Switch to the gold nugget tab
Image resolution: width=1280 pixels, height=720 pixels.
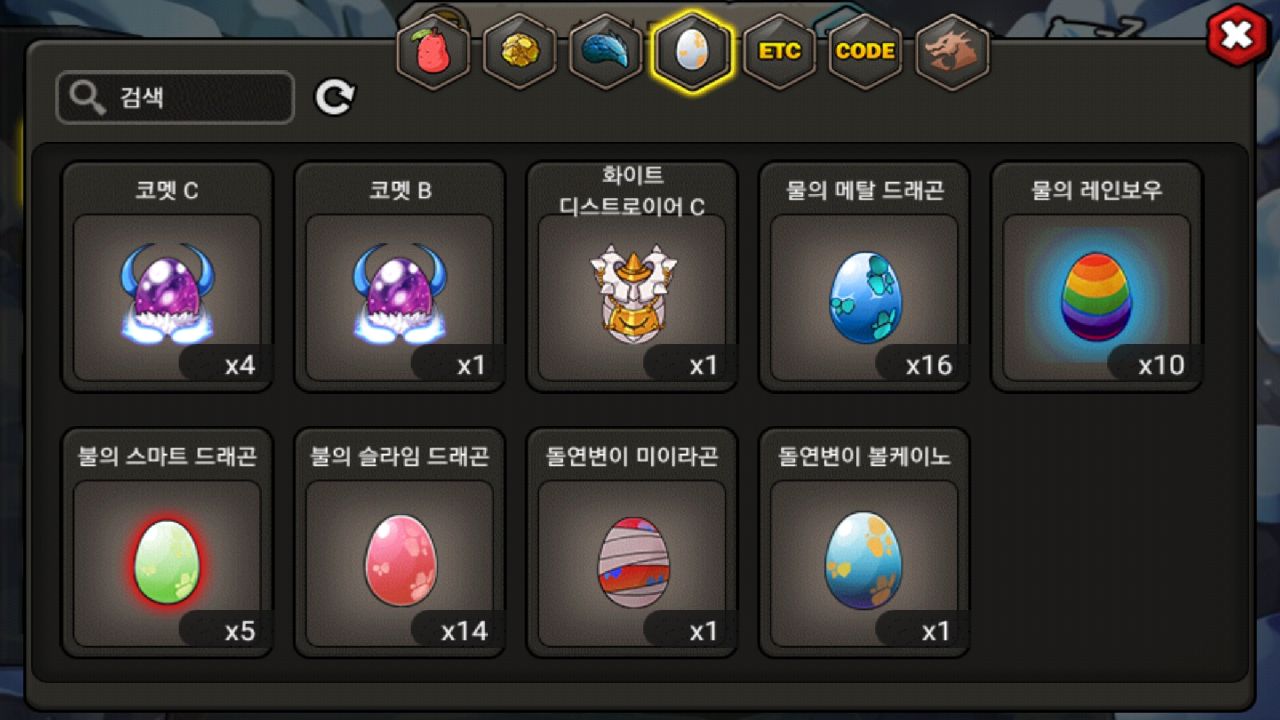519,52
